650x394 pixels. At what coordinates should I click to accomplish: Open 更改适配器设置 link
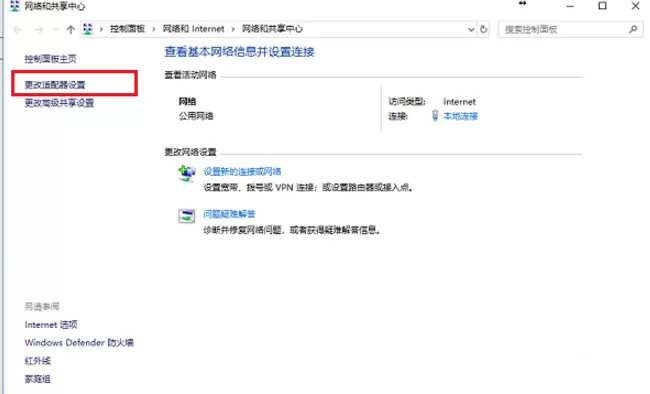(55, 85)
